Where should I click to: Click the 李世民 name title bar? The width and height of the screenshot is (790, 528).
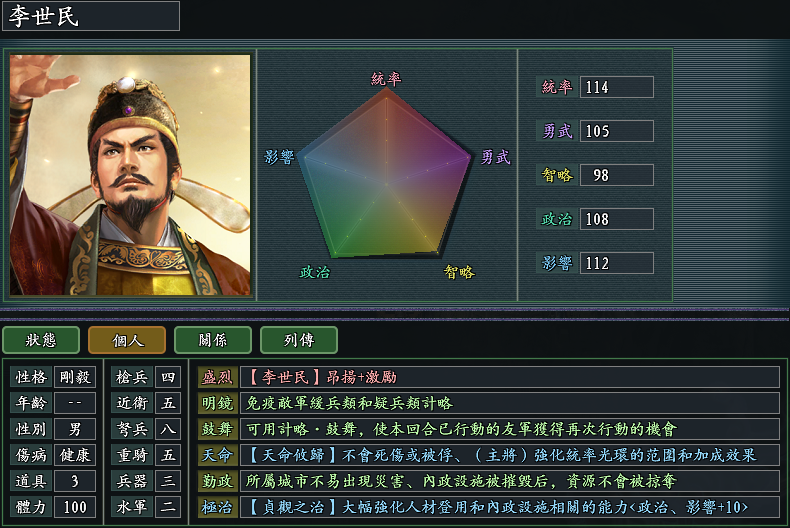click(91, 16)
